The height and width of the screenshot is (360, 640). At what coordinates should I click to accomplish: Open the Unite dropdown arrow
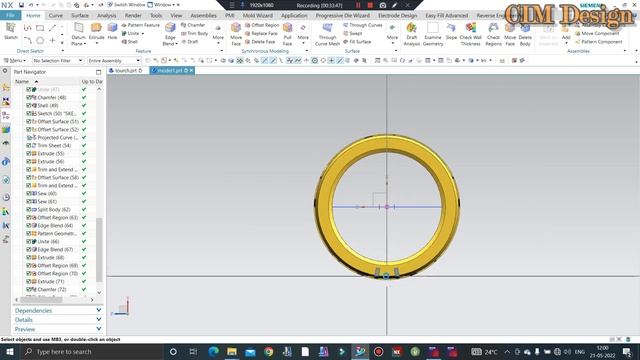[x=143, y=33]
